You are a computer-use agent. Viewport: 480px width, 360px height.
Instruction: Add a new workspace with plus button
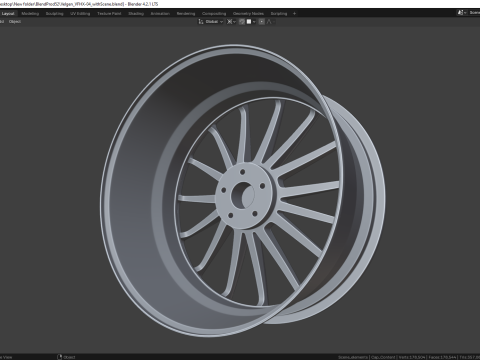click(x=294, y=14)
